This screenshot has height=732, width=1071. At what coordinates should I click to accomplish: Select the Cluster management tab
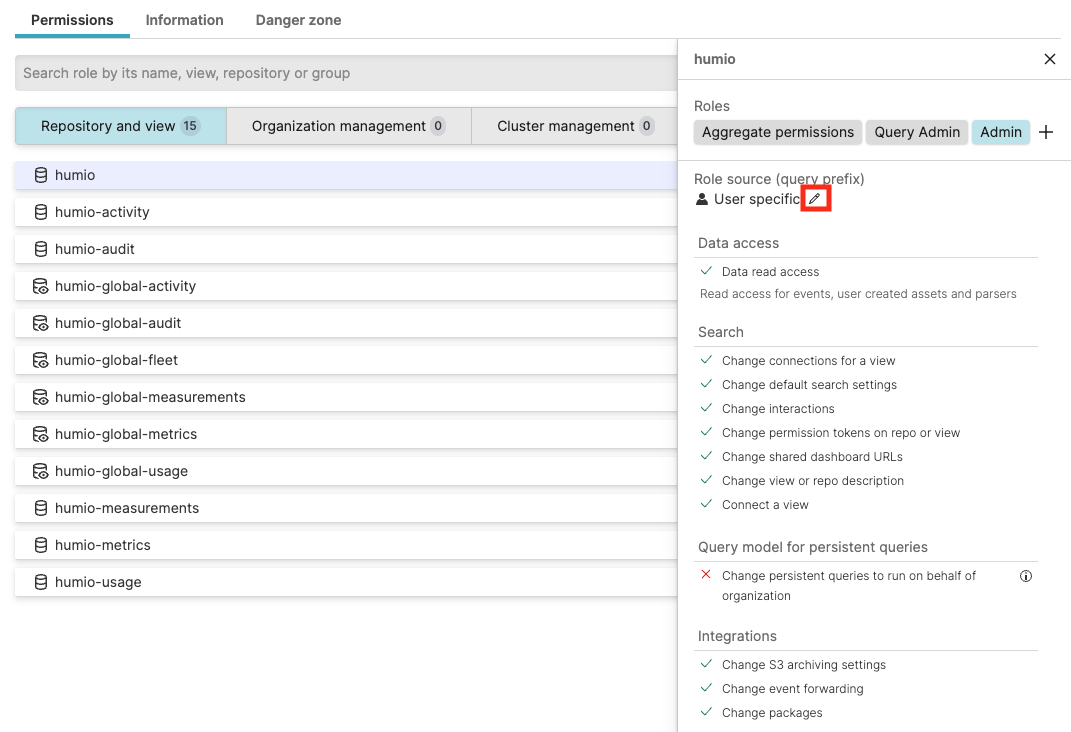(575, 125)
